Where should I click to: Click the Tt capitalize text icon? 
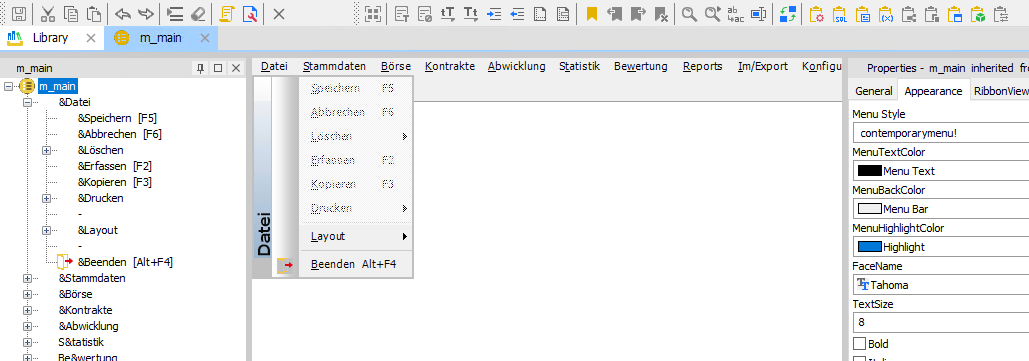[471, 14]
